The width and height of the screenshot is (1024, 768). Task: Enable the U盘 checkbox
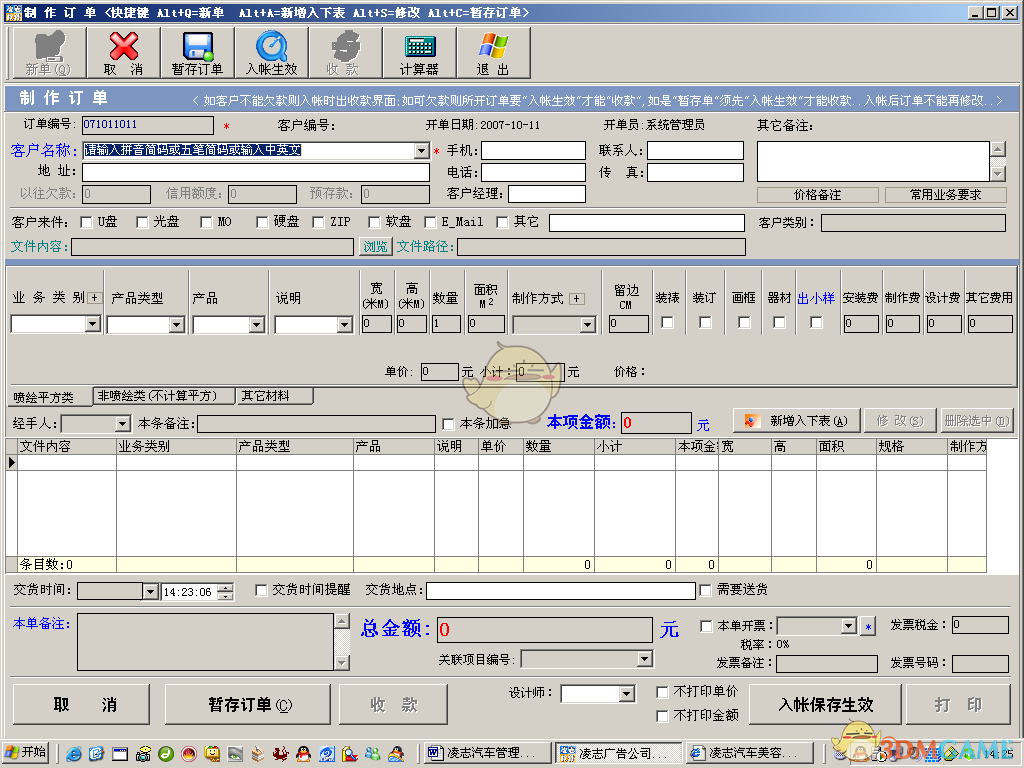86,222
